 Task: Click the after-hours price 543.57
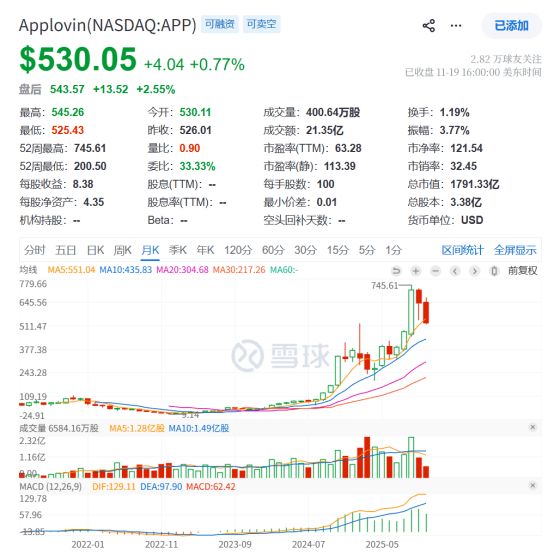click(67, 89)
